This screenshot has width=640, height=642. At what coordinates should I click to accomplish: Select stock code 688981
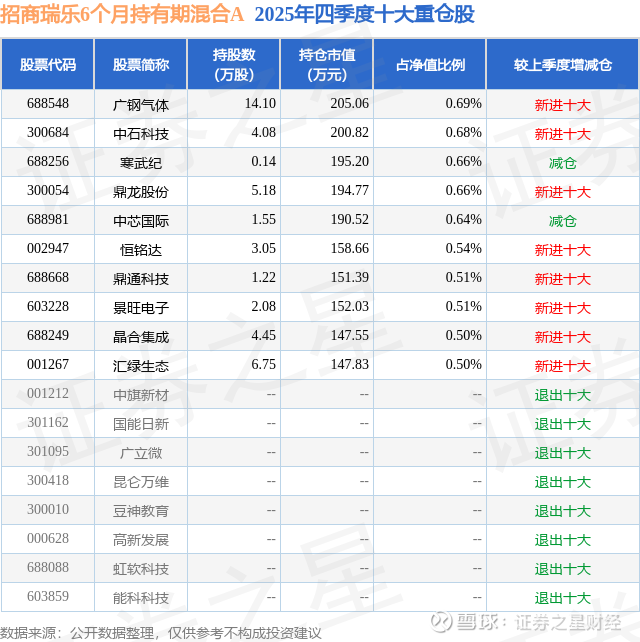tap(48, 219)
